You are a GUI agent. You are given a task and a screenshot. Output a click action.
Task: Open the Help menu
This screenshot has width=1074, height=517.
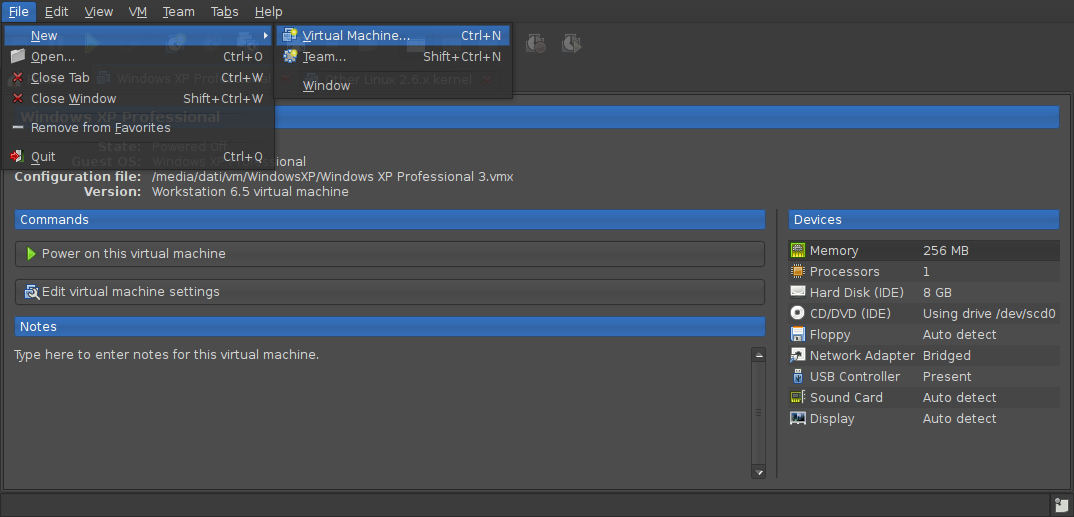[268, 12]
